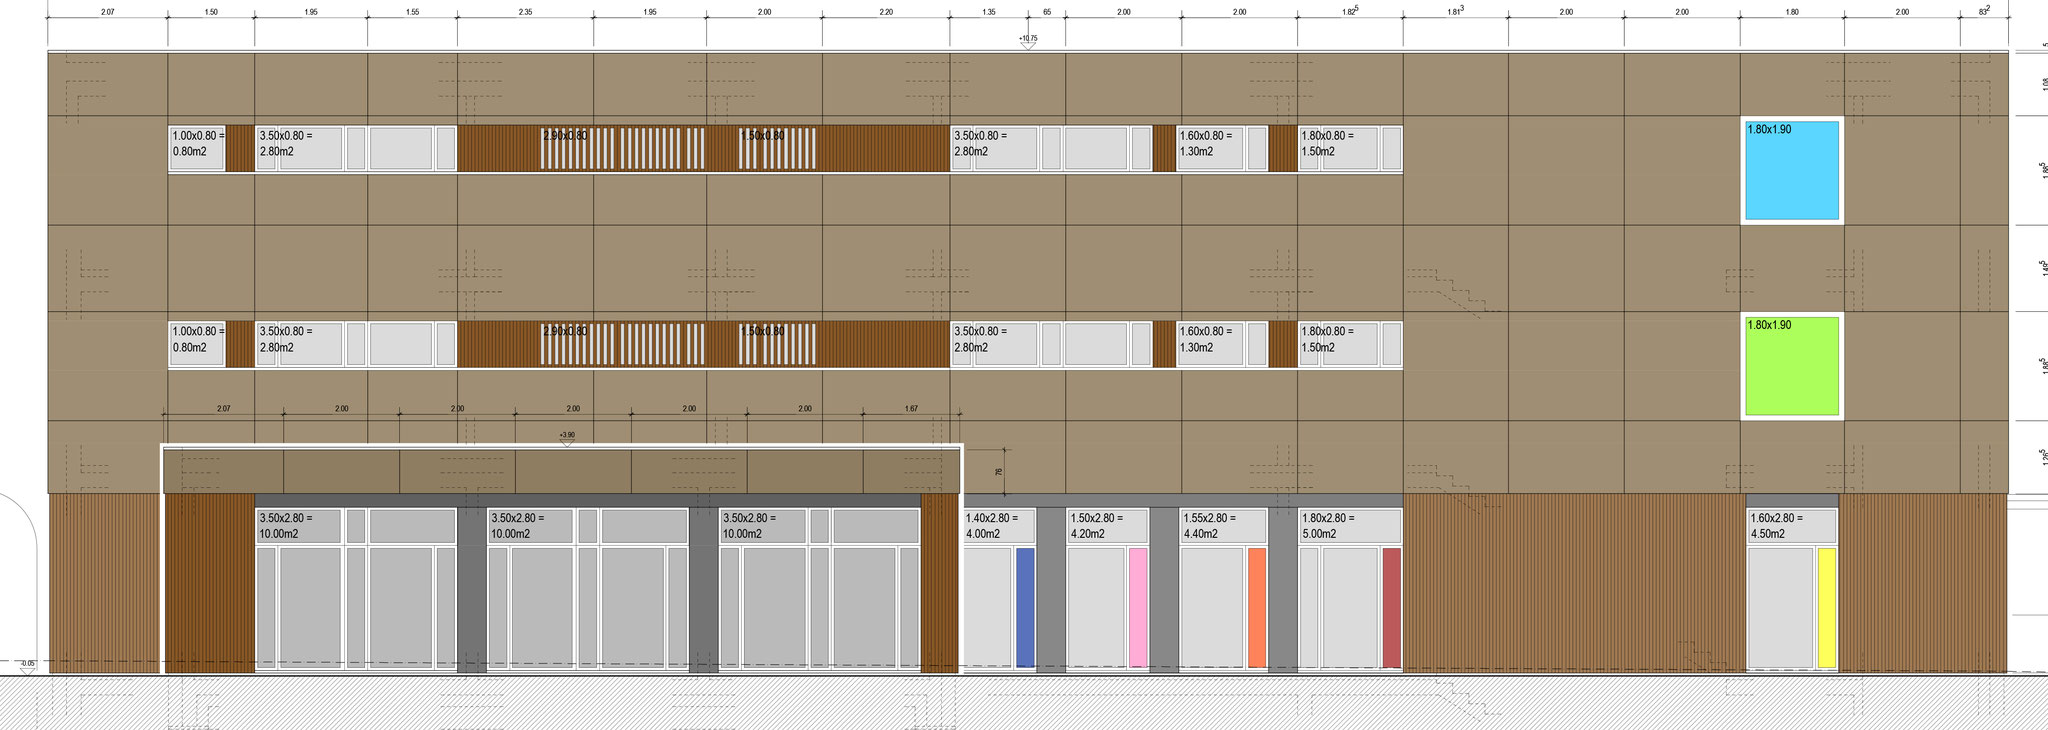Pick the orange door panel
Viewport: 2048px width, 730px height.
pyautogui.click(x=1257, y=607)
